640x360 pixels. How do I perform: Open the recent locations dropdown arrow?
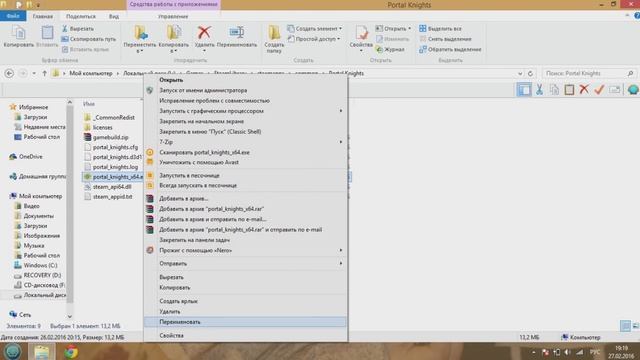coord(34,73)
